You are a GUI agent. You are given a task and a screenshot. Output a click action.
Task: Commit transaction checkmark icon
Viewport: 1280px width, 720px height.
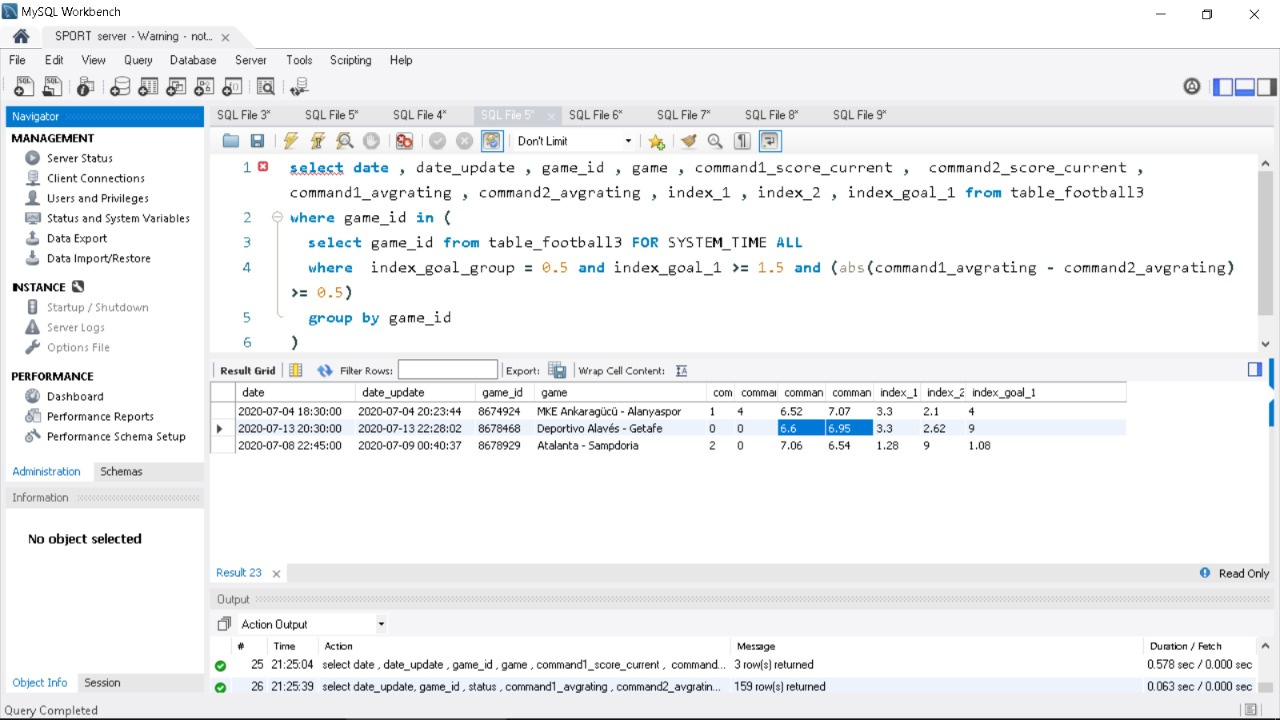pos(438,141)
